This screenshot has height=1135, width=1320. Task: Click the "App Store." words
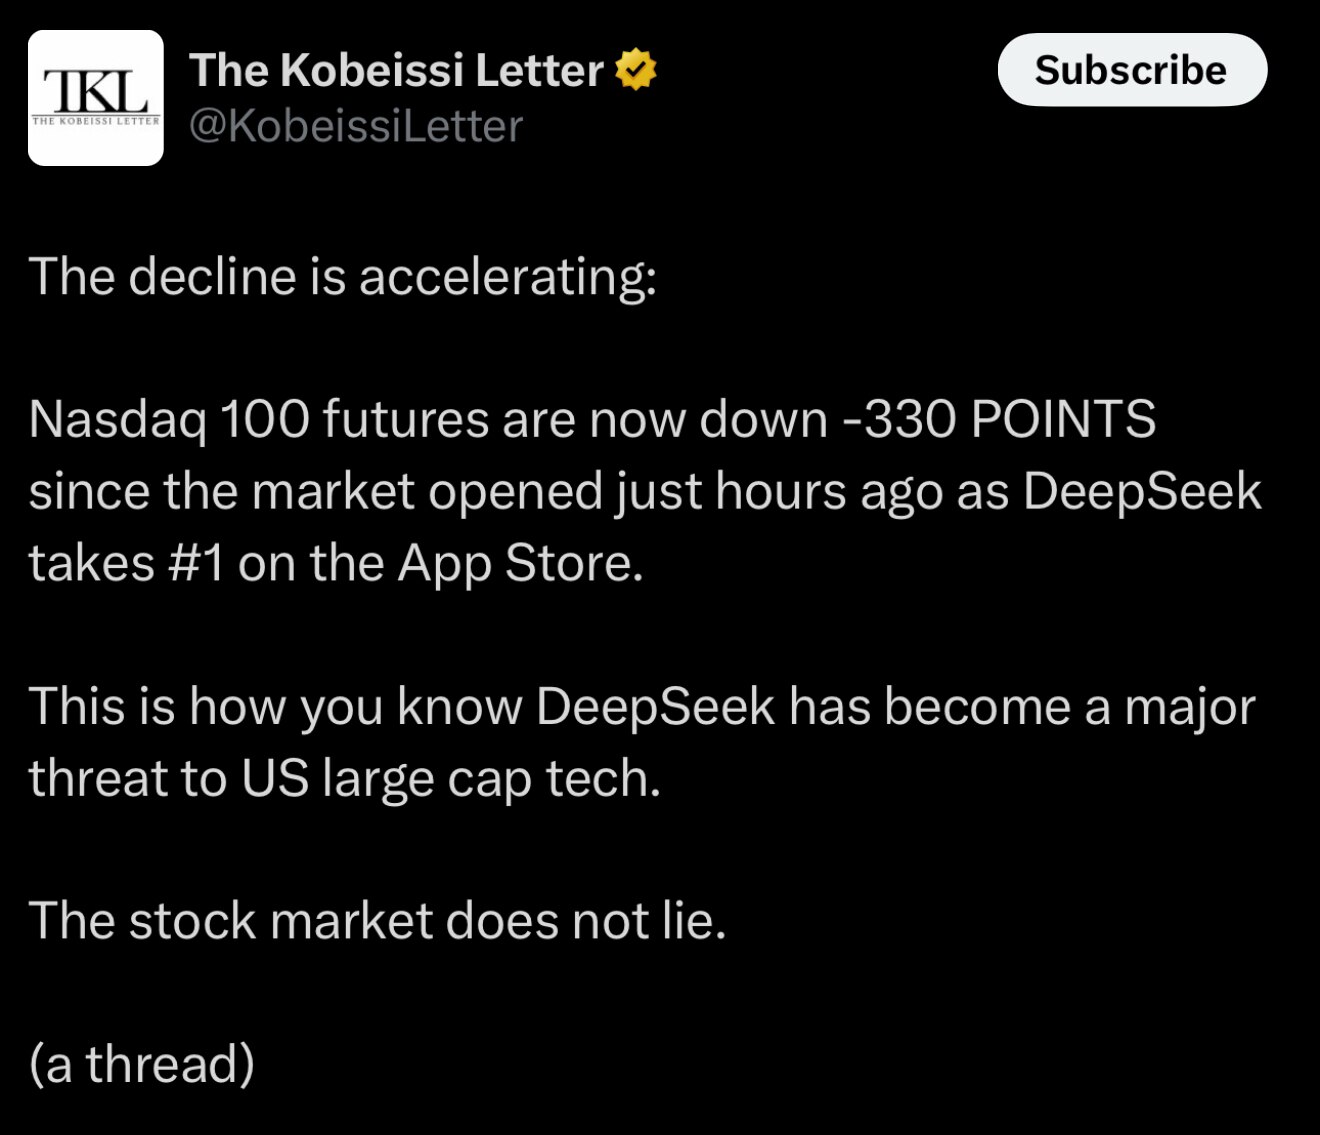(x=520, y=564)
